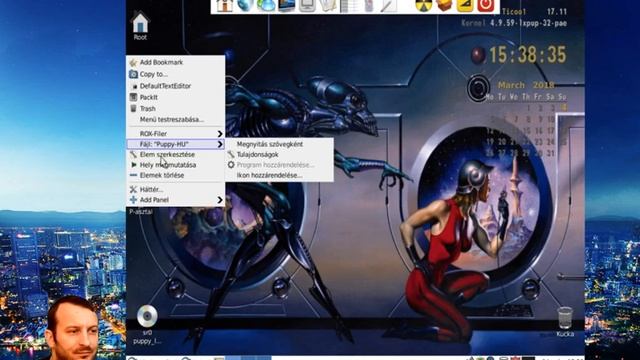Open Menü testreszabása... menu customization entry
640x360 pixels.
pyautogui.click(x=176, y=120)
